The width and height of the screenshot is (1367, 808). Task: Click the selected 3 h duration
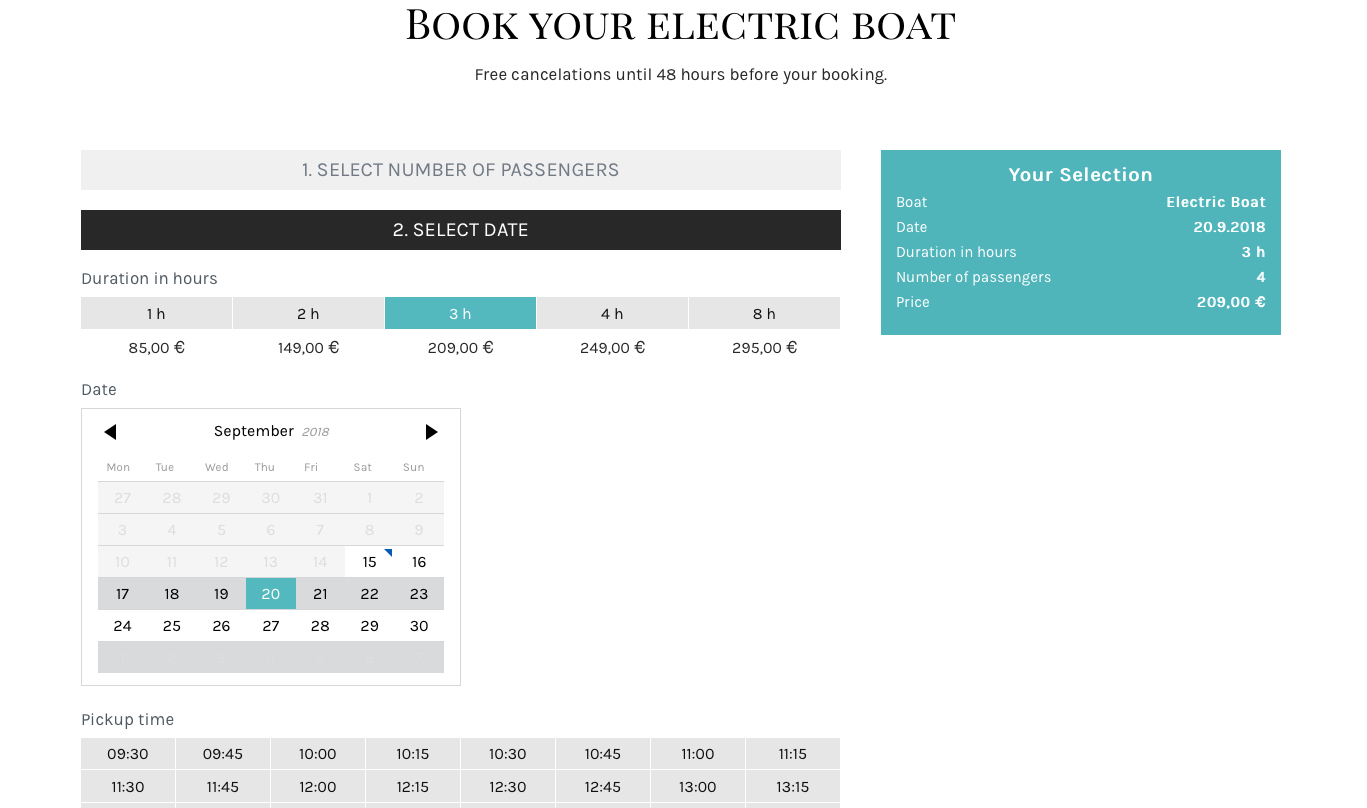tap(460, 313)
